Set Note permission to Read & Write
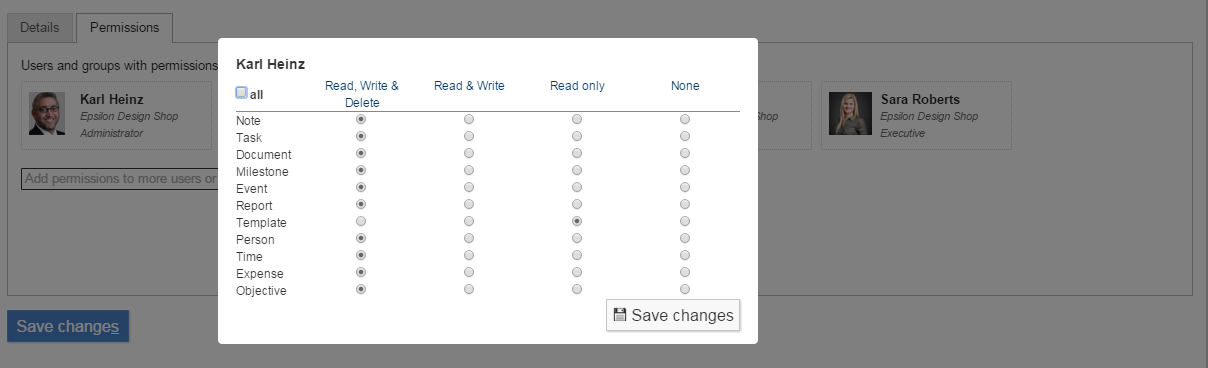 pos(469,119)
